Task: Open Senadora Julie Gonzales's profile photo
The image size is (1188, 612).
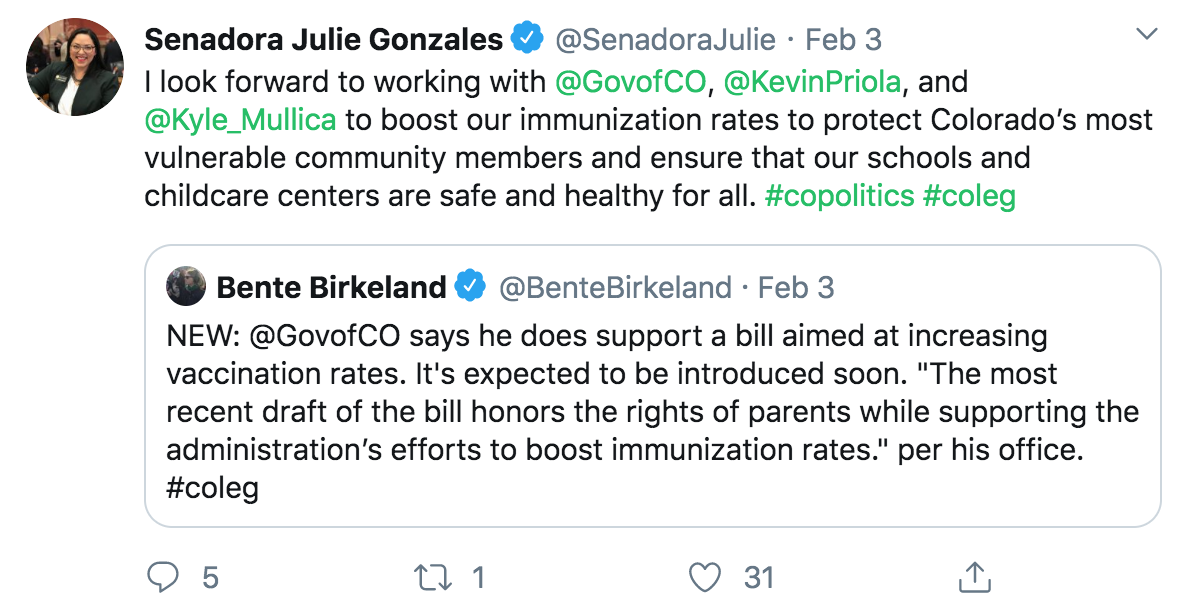Action: [x=75, y=67]
